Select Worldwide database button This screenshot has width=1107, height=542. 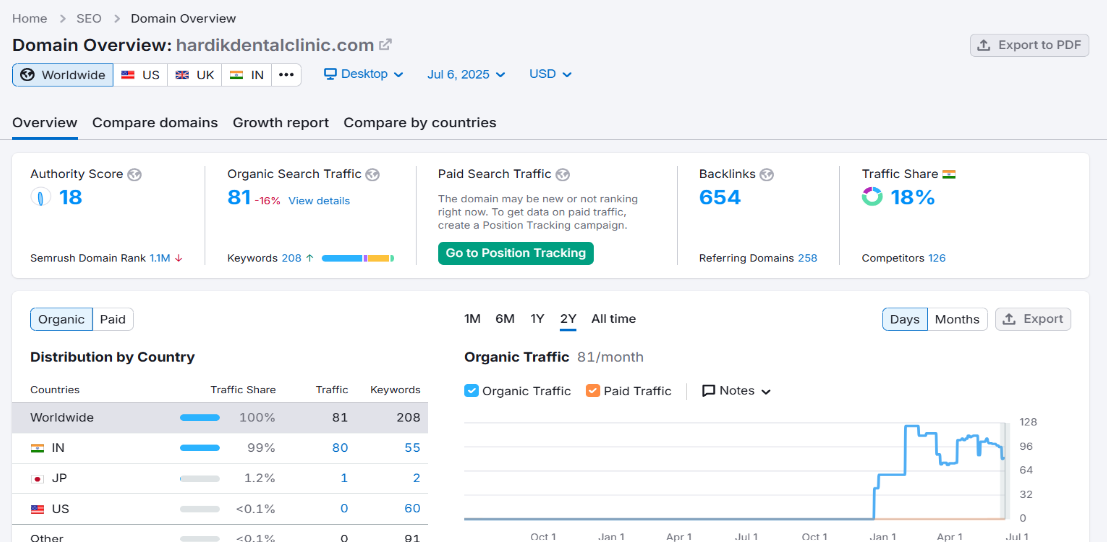pos(63,75)
